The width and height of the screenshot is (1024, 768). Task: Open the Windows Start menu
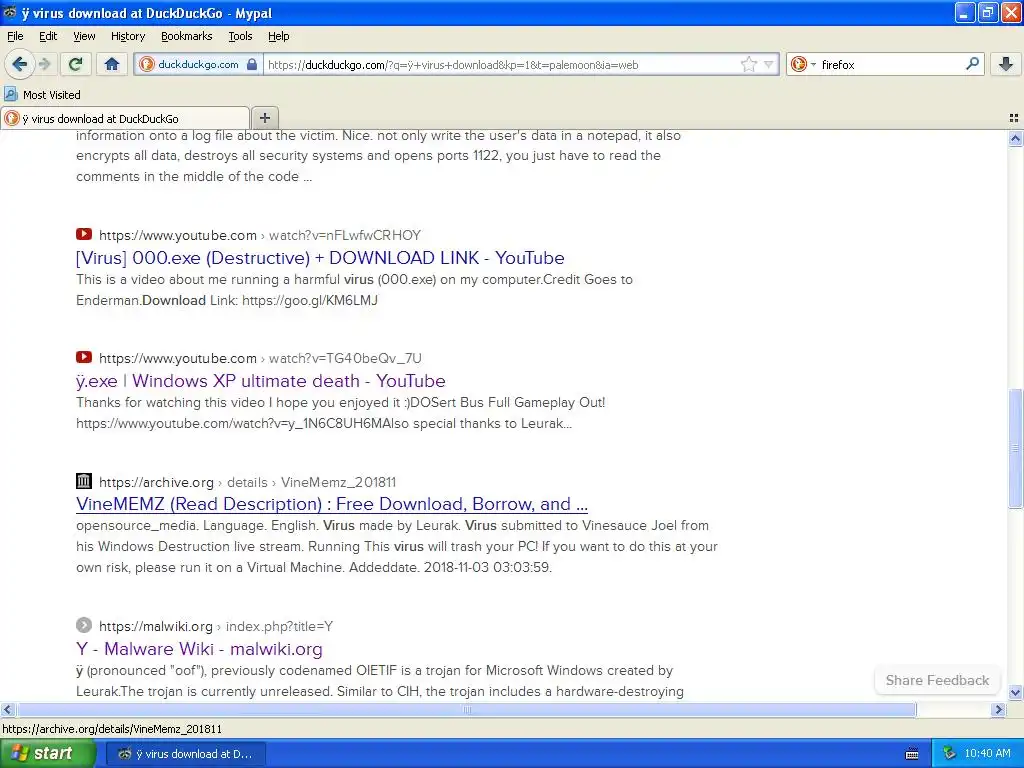click(47, 753)
